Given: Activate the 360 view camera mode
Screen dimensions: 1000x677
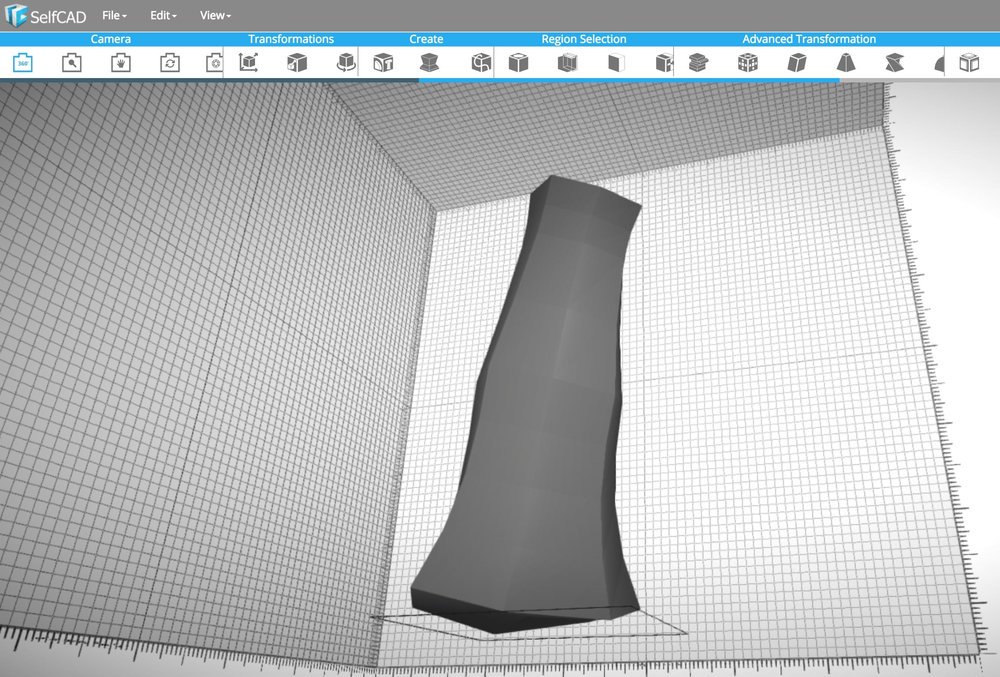Looking at the screenshot, I should click(x=22, y=62).
